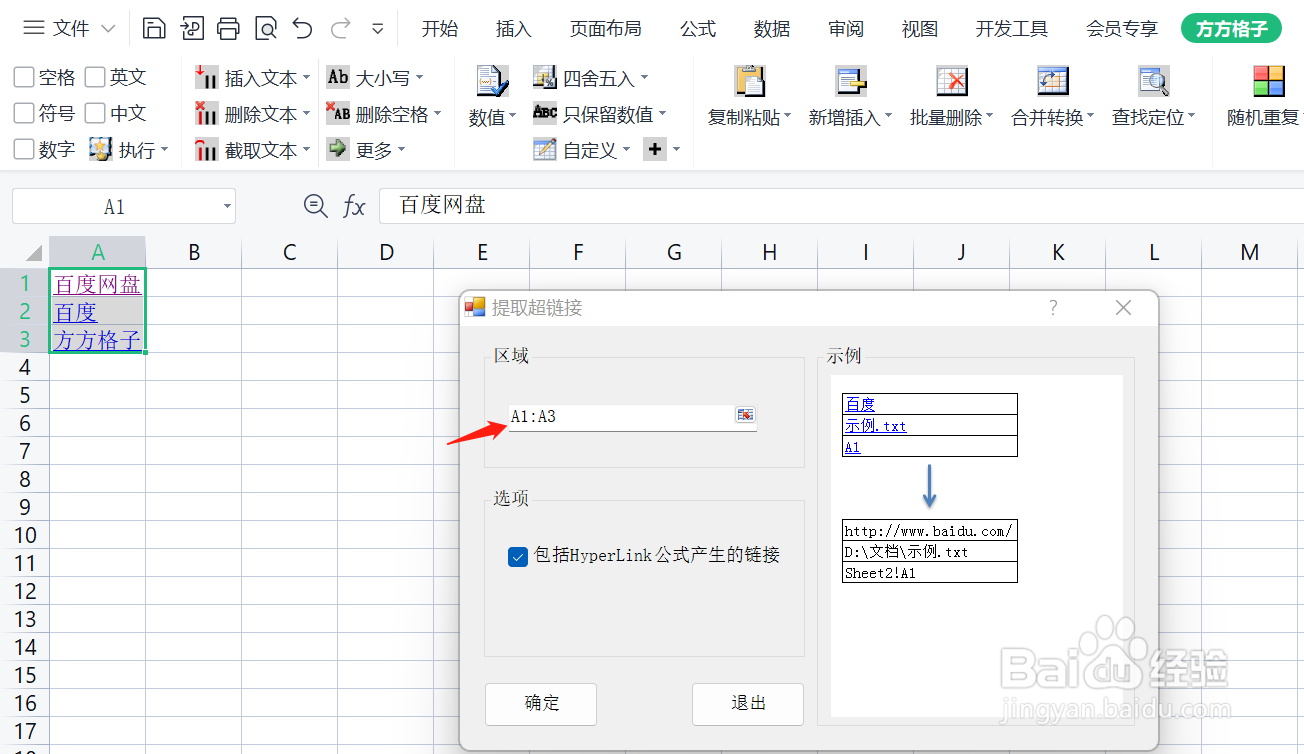Open the 插入 ribbon tab
Viewport: 1304px width, 754px height.
point(514,29)
